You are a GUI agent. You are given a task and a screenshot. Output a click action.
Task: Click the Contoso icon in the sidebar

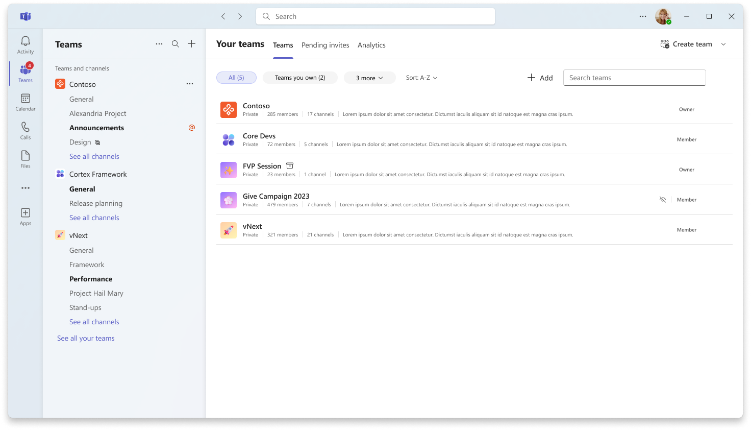click(x=60, y=84)
